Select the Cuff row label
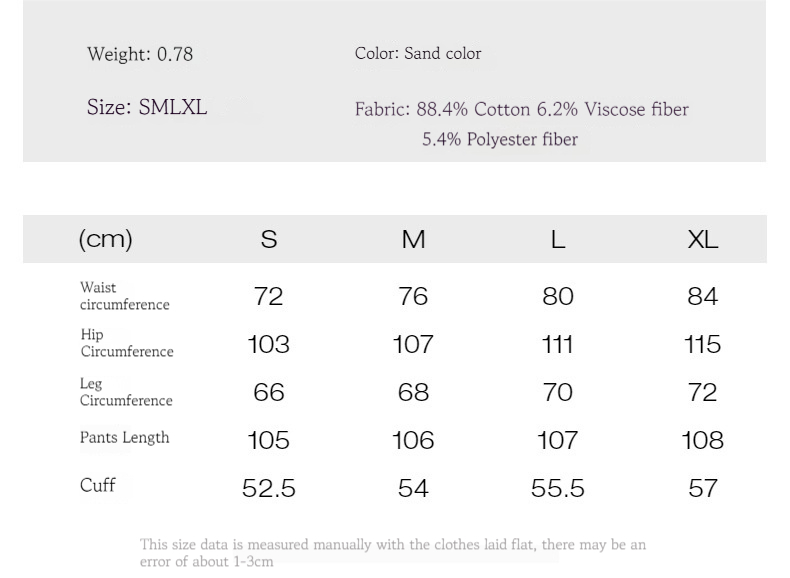Viewport: 790px width, 578px height. [x=97, y=485]
